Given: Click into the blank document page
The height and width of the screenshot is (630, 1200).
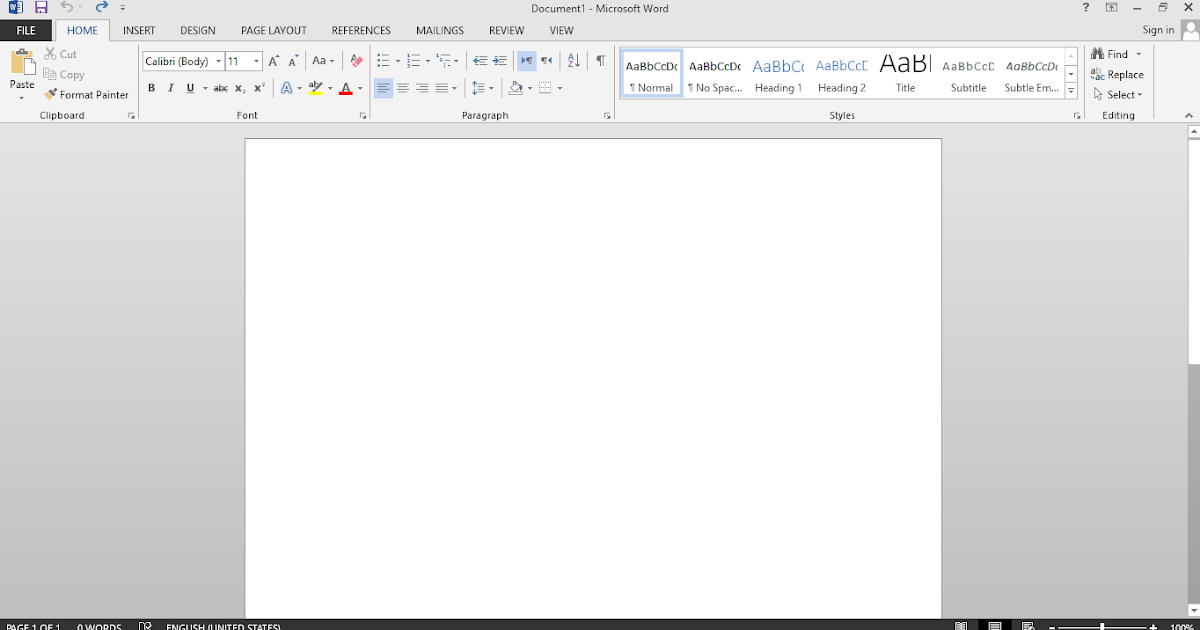Looking at the screenshot, I should pos(593,378).
